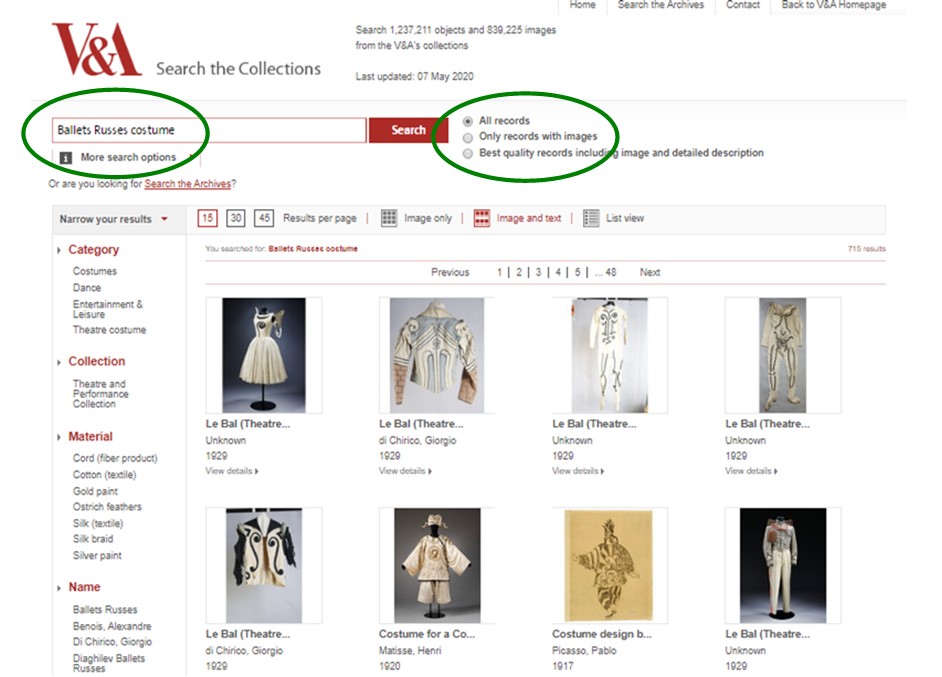The width and height of the screenshot is (942, 677).
Task: Switch to List view icon
Action: point(591,218)
